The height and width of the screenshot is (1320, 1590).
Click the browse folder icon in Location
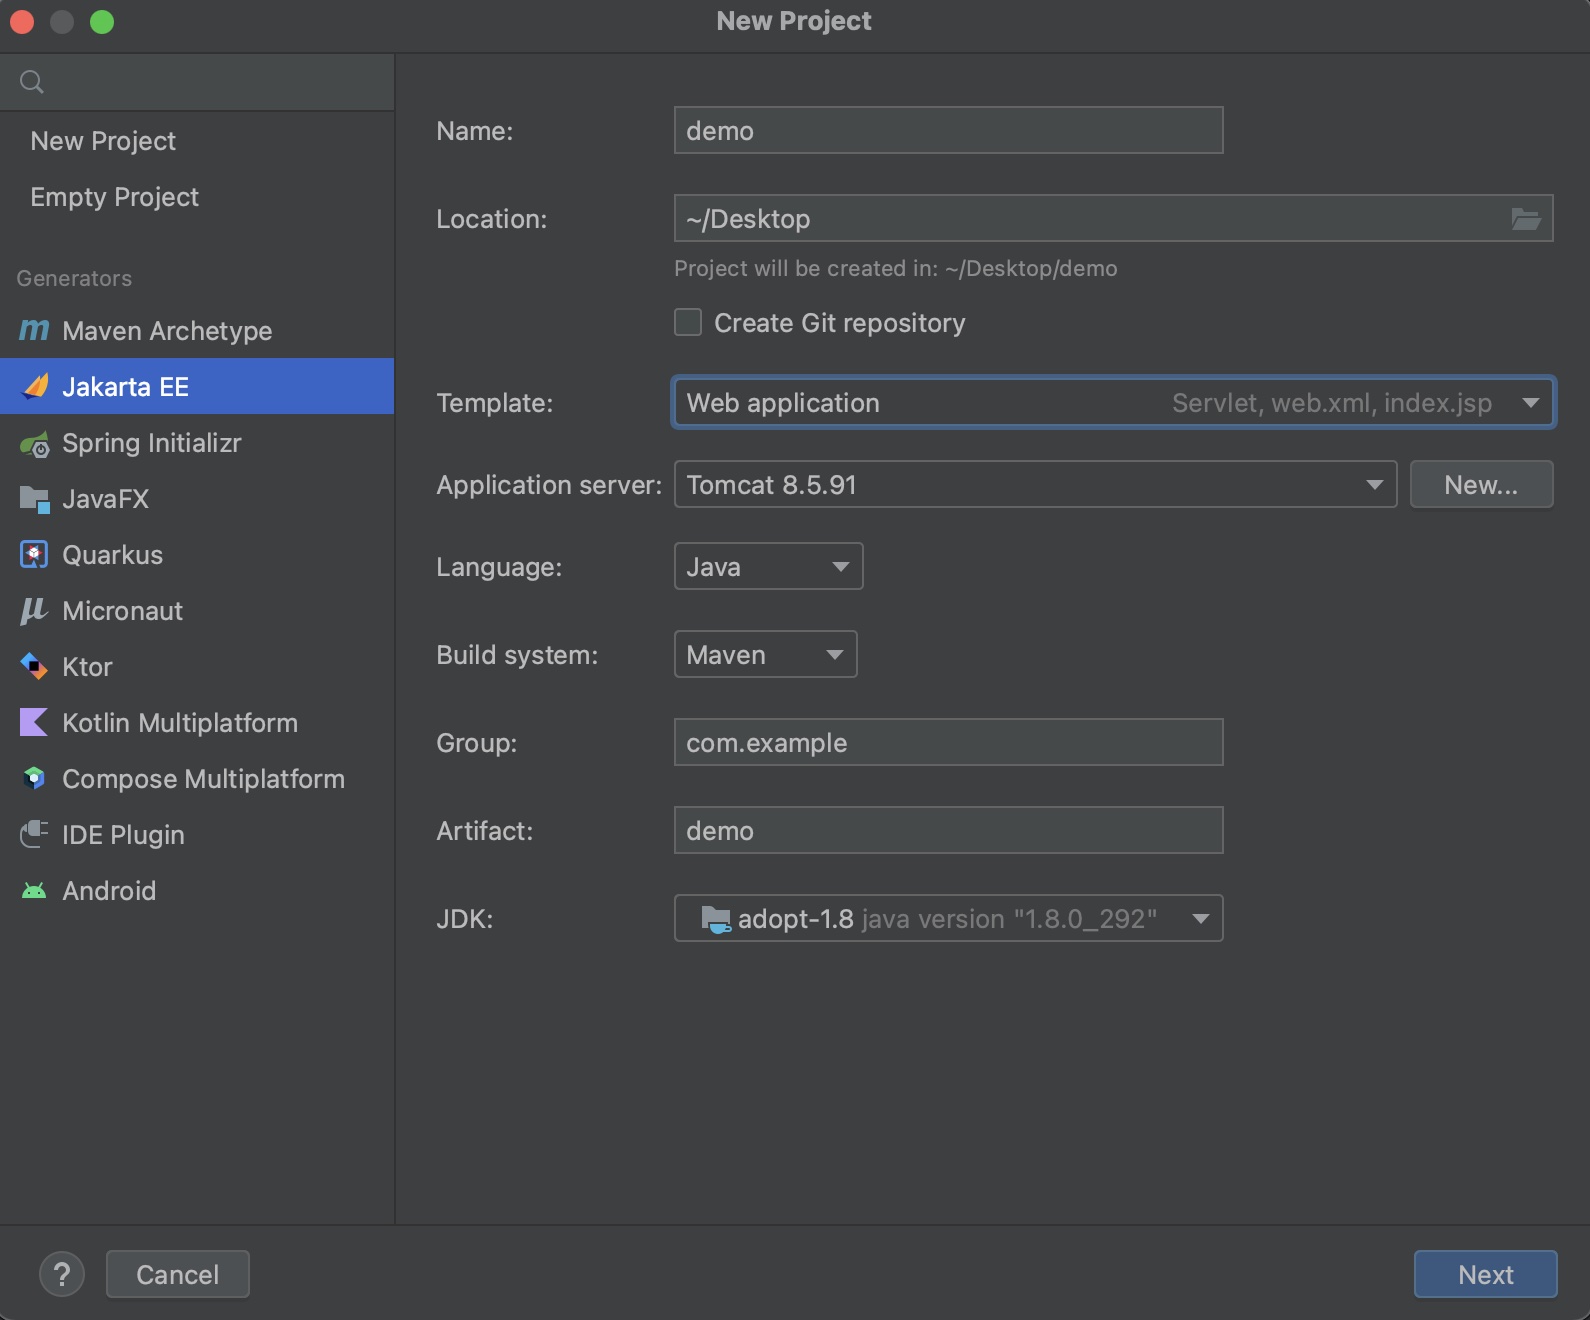(x=1526, y=219)
